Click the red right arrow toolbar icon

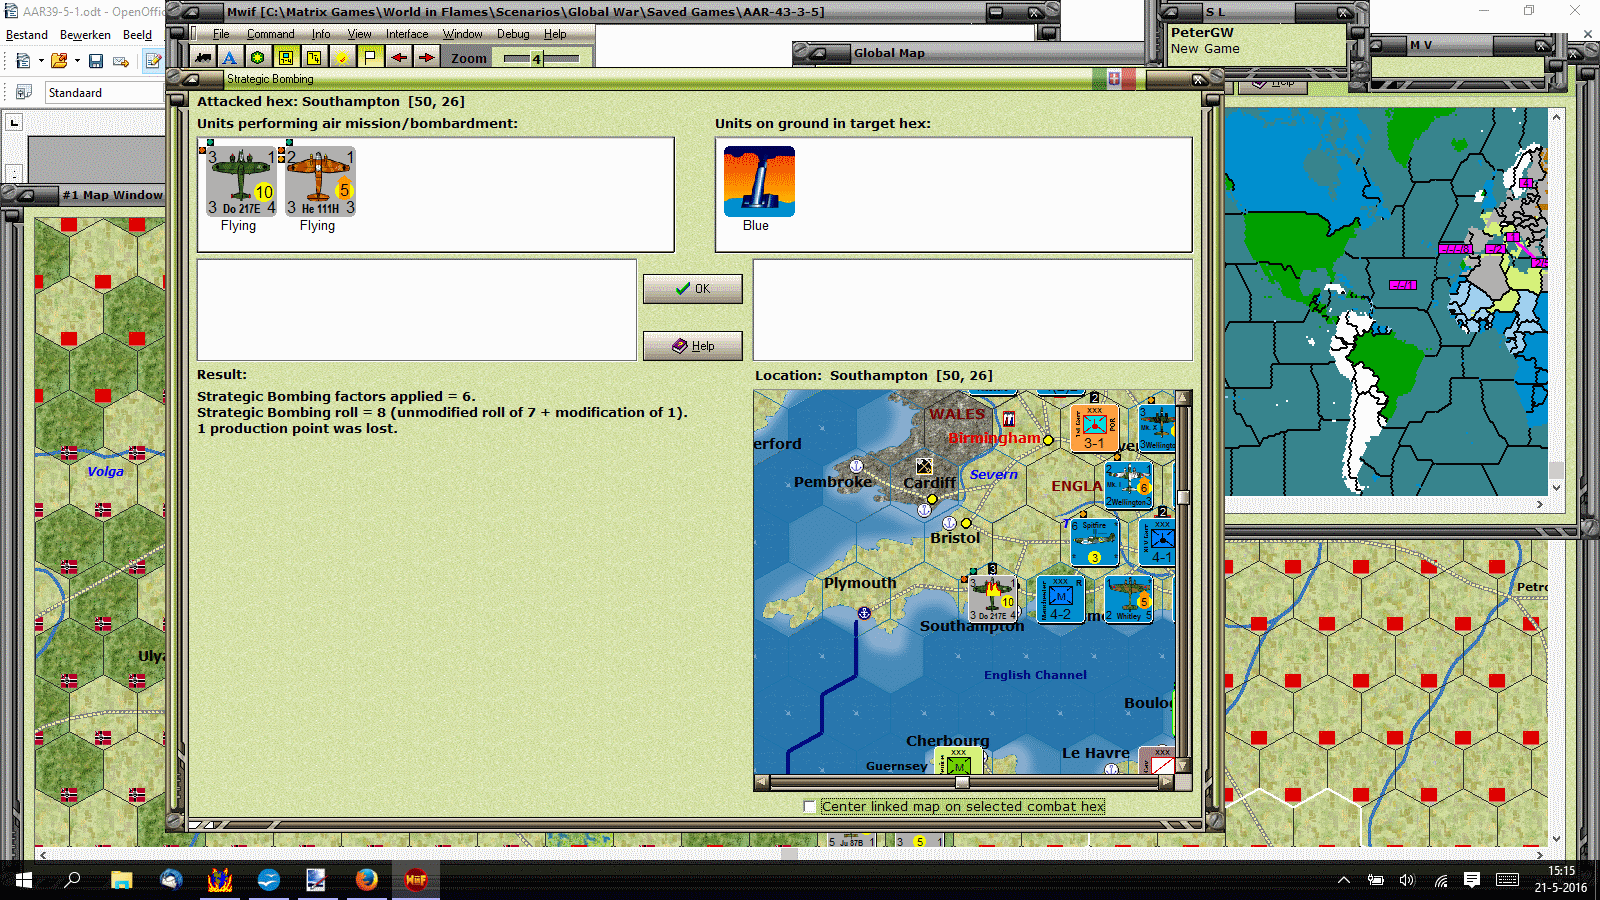[x=427, y=57]
